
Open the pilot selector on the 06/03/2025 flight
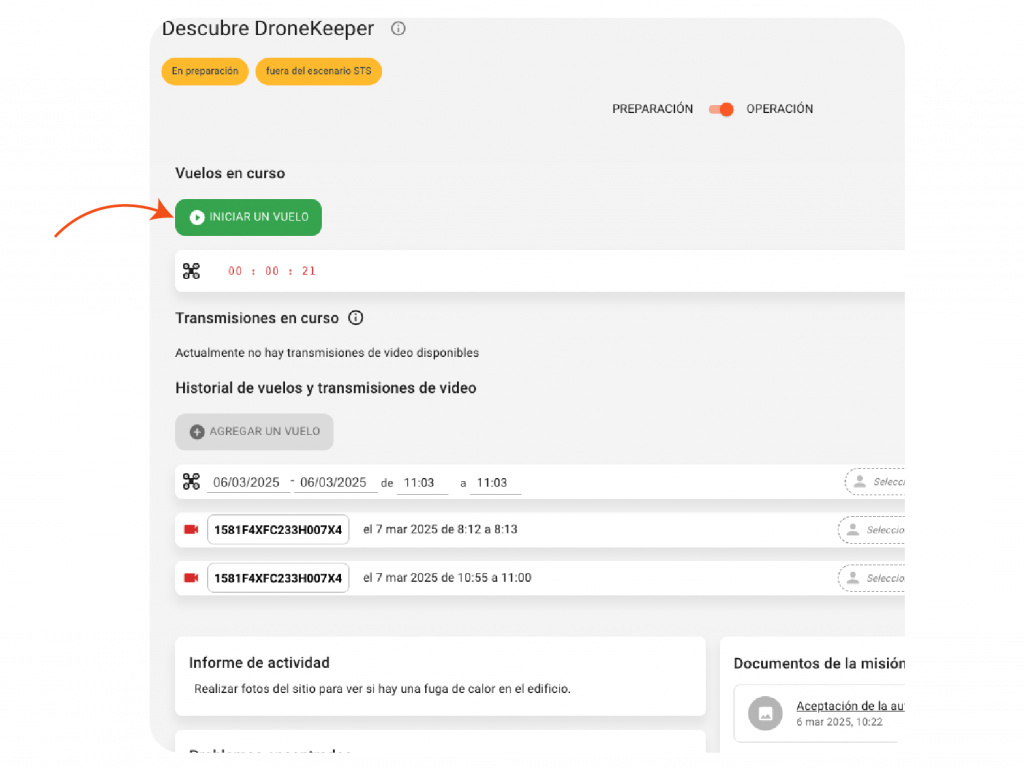coord(876,482)
